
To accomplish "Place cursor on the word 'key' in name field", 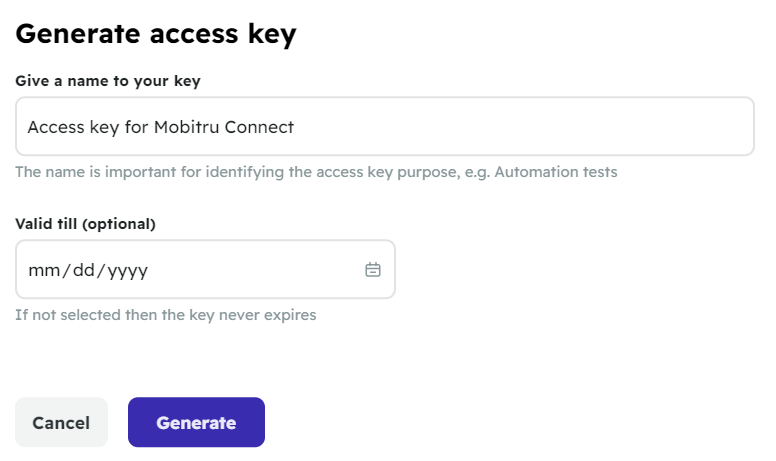I will [x=104, y=128].
